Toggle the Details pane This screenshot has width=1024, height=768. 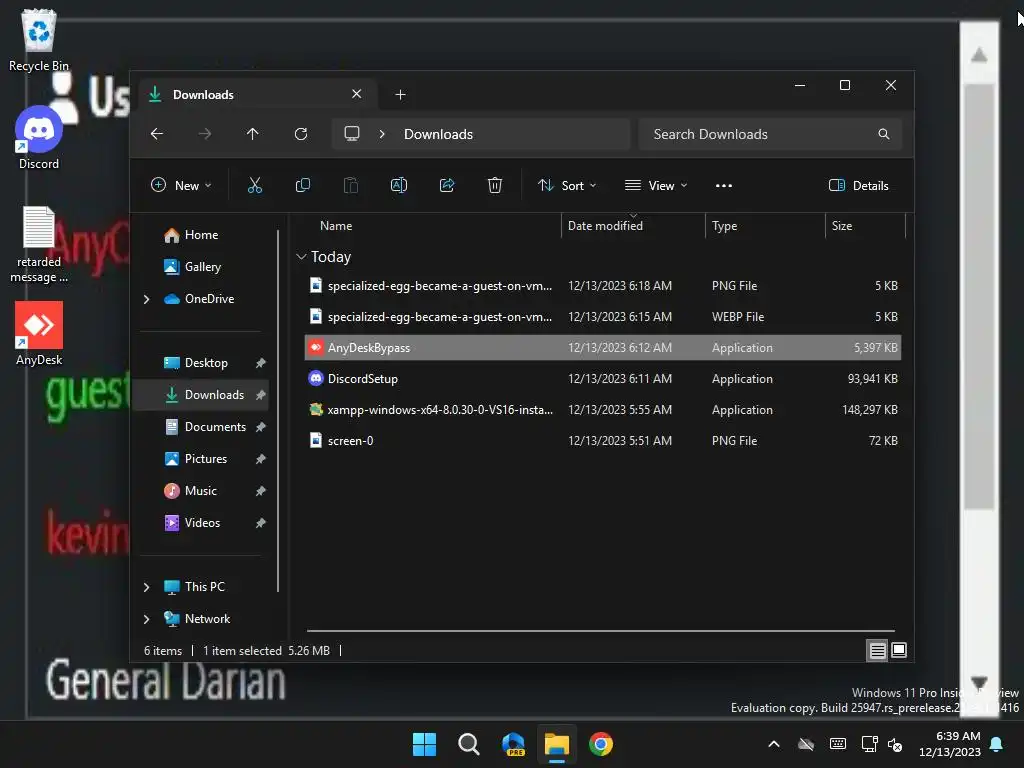(859, 185)
